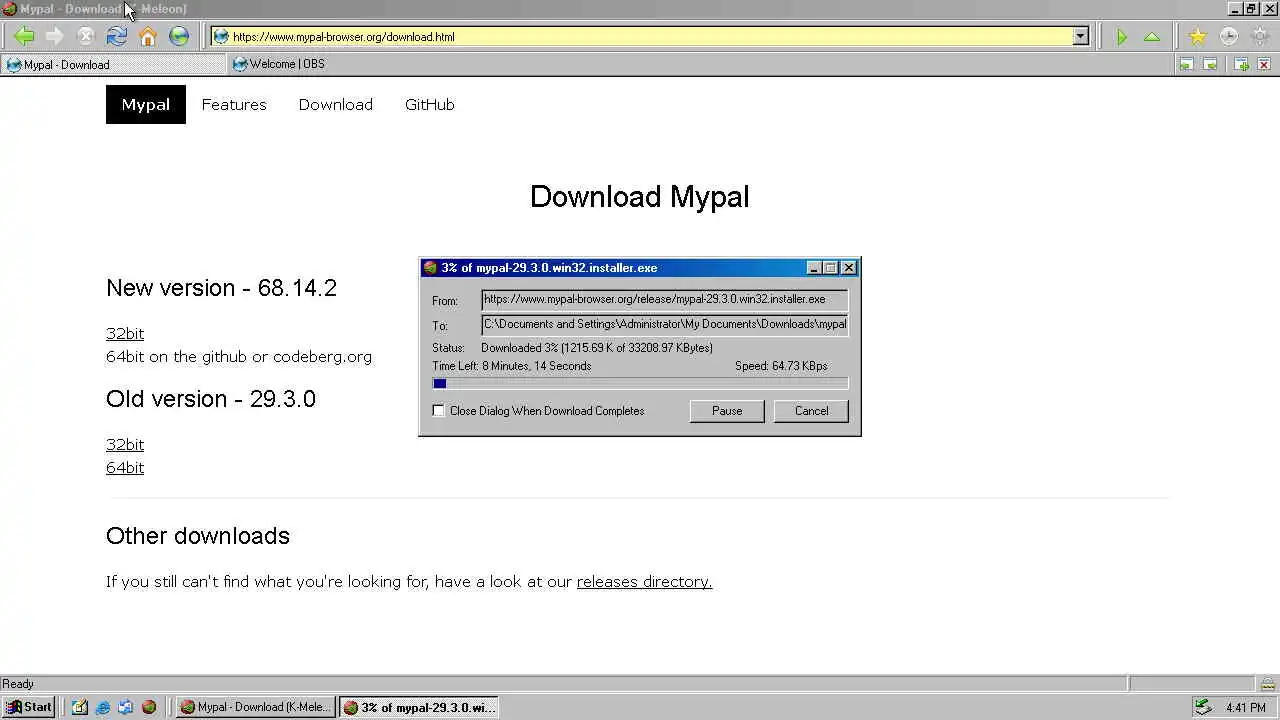Click 32bit link under Old version 29.3.0
Image resolution: width=1280 pixels, height=720 pixels.
point(125,444)
